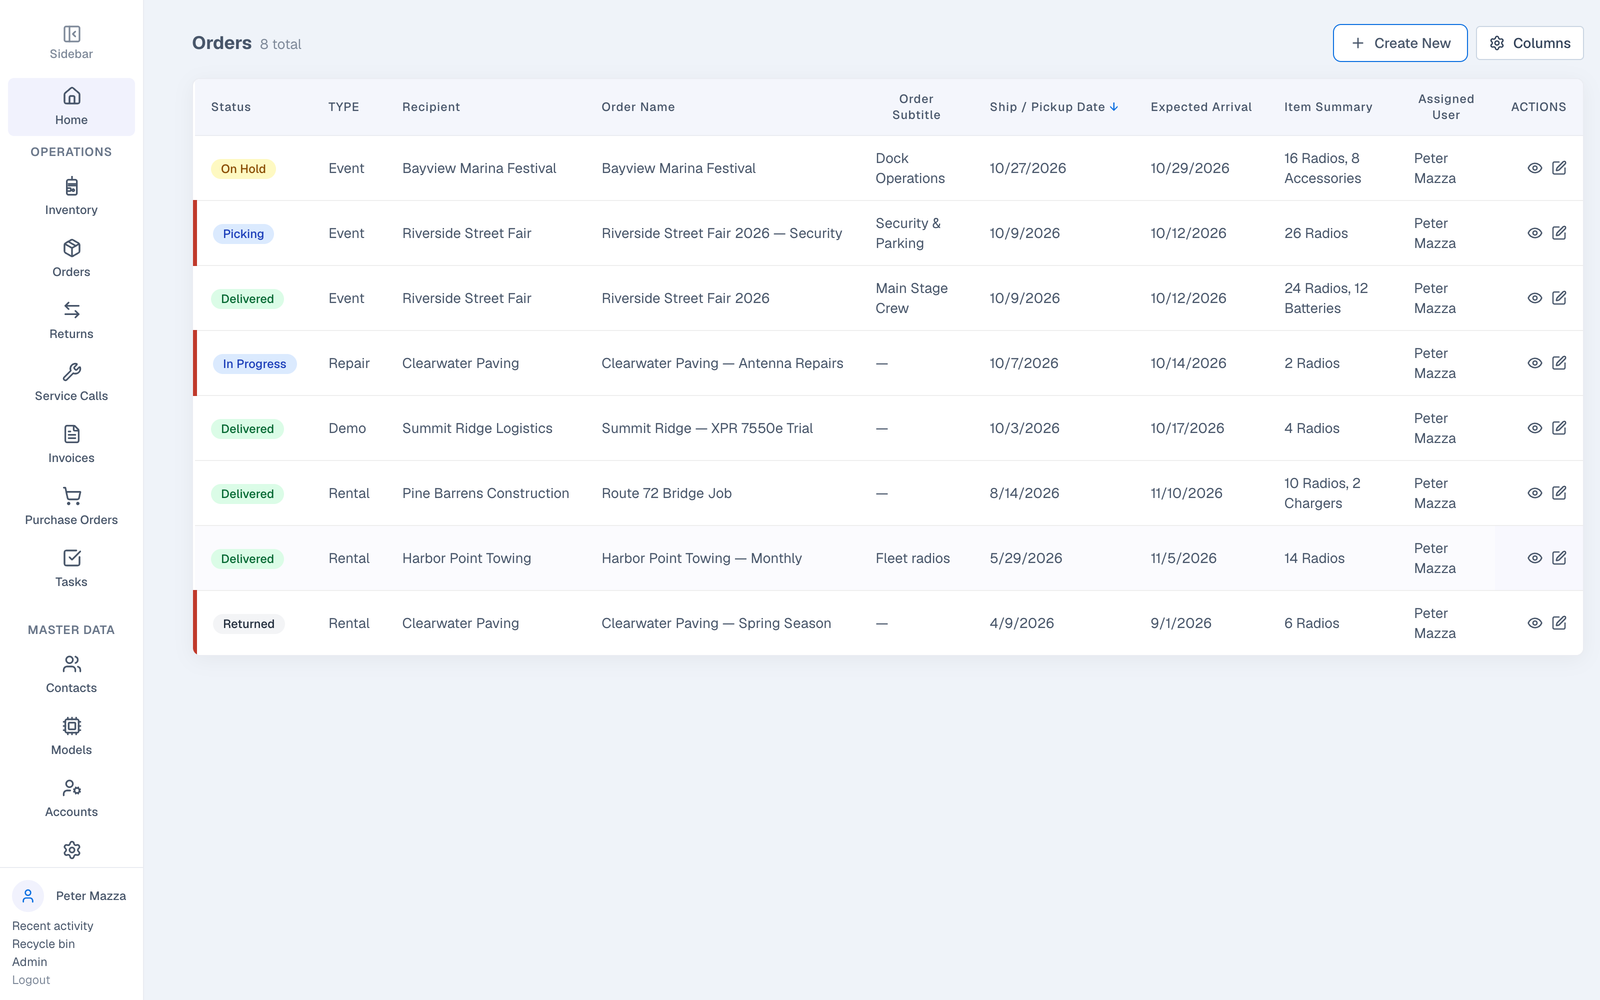Viewport: 1600px width, 1000px height.
Task: Go to Home in sidebar
Action: click(71, 107)
